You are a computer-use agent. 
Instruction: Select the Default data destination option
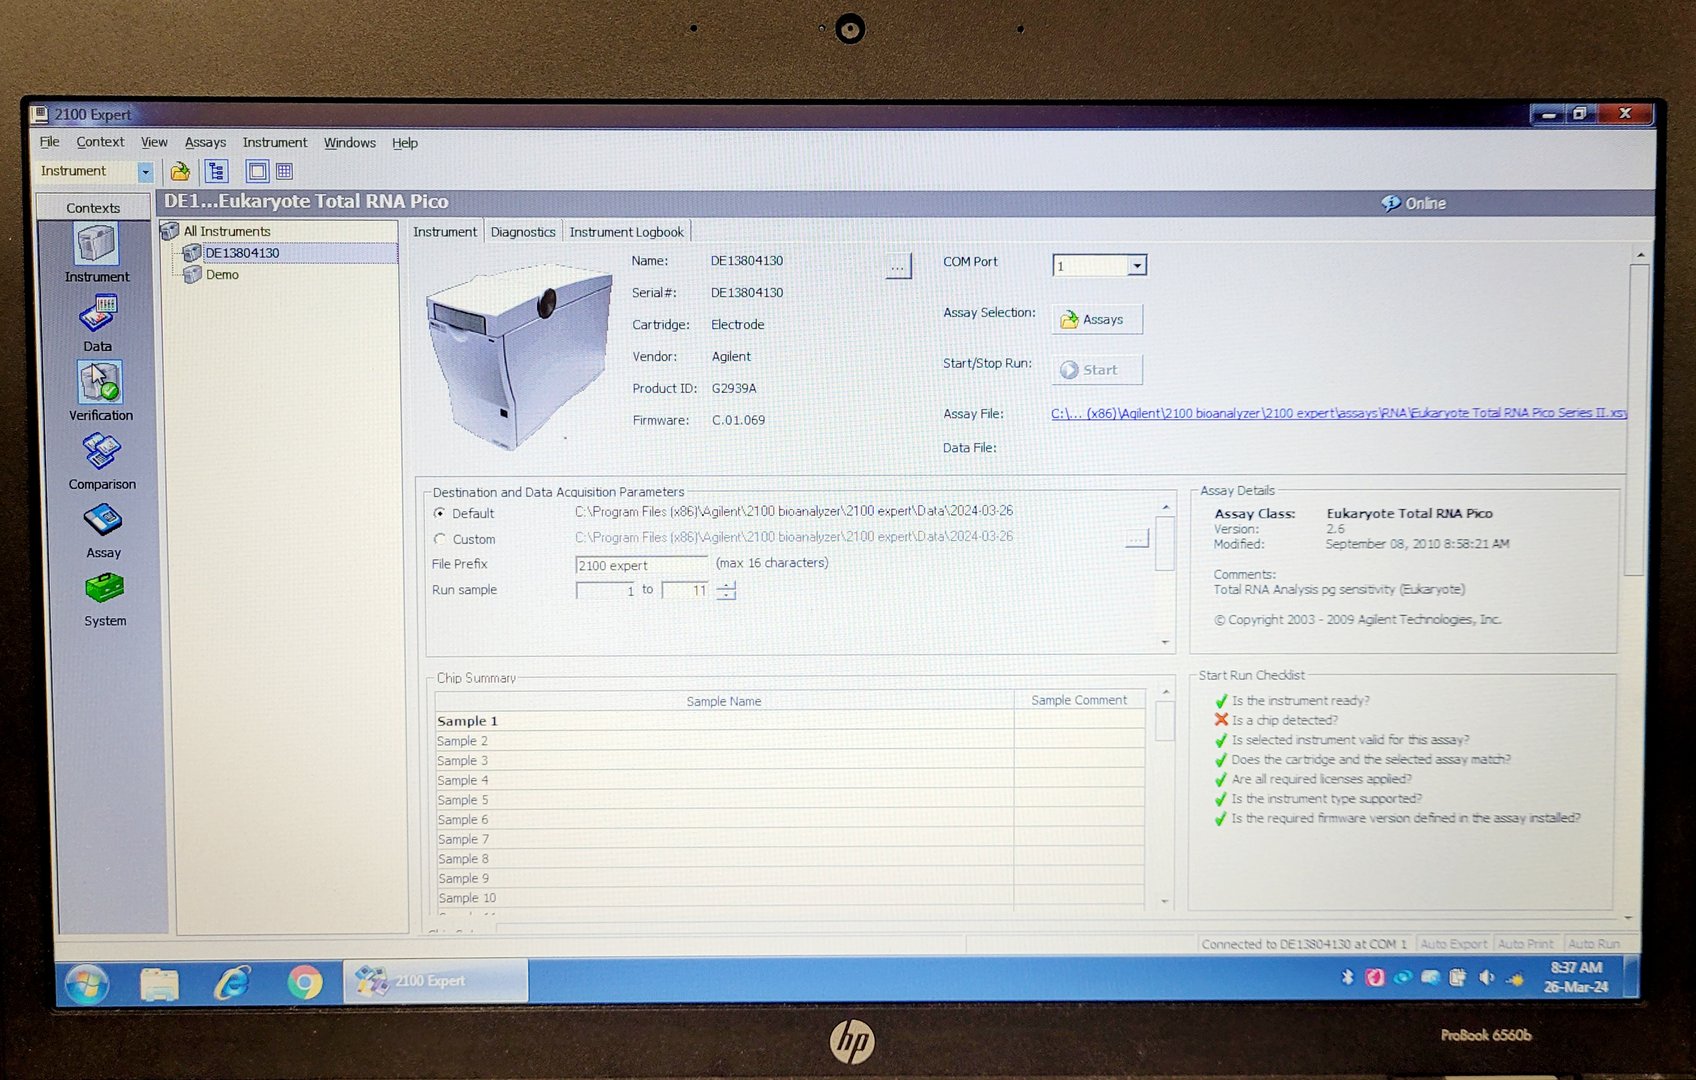click(440, 513)
